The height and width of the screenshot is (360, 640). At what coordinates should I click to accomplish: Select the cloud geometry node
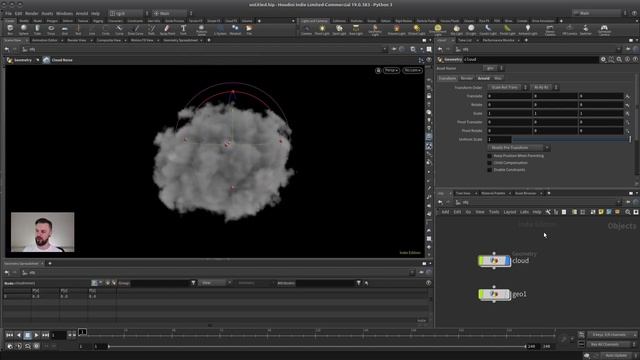494,260
